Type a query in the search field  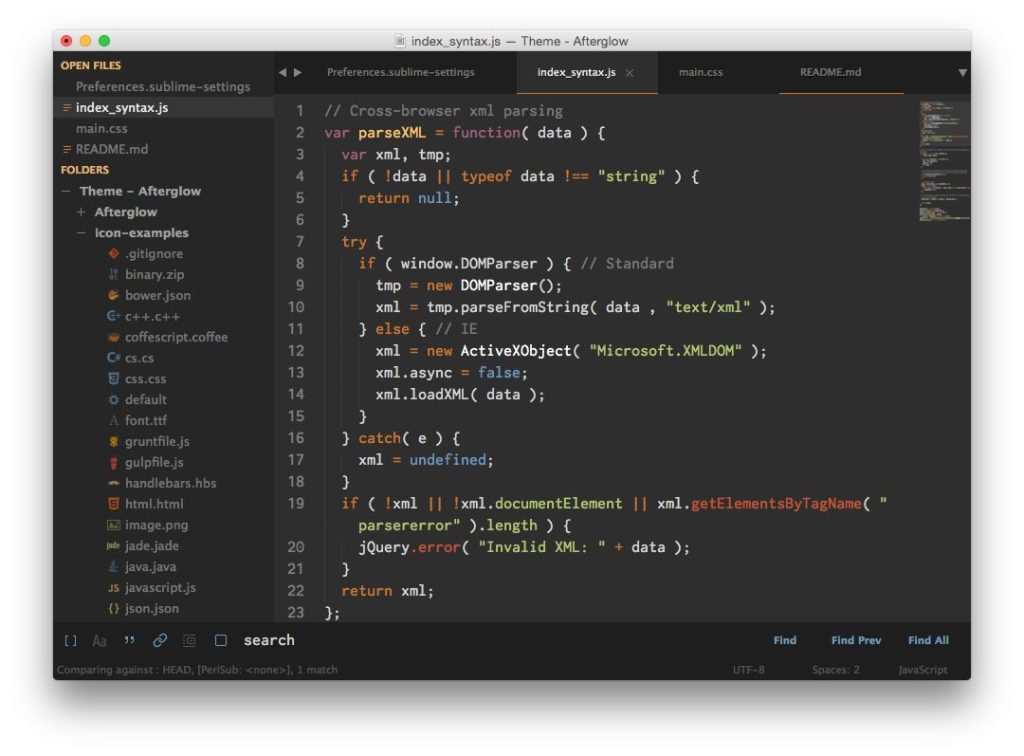coord(400,640)
